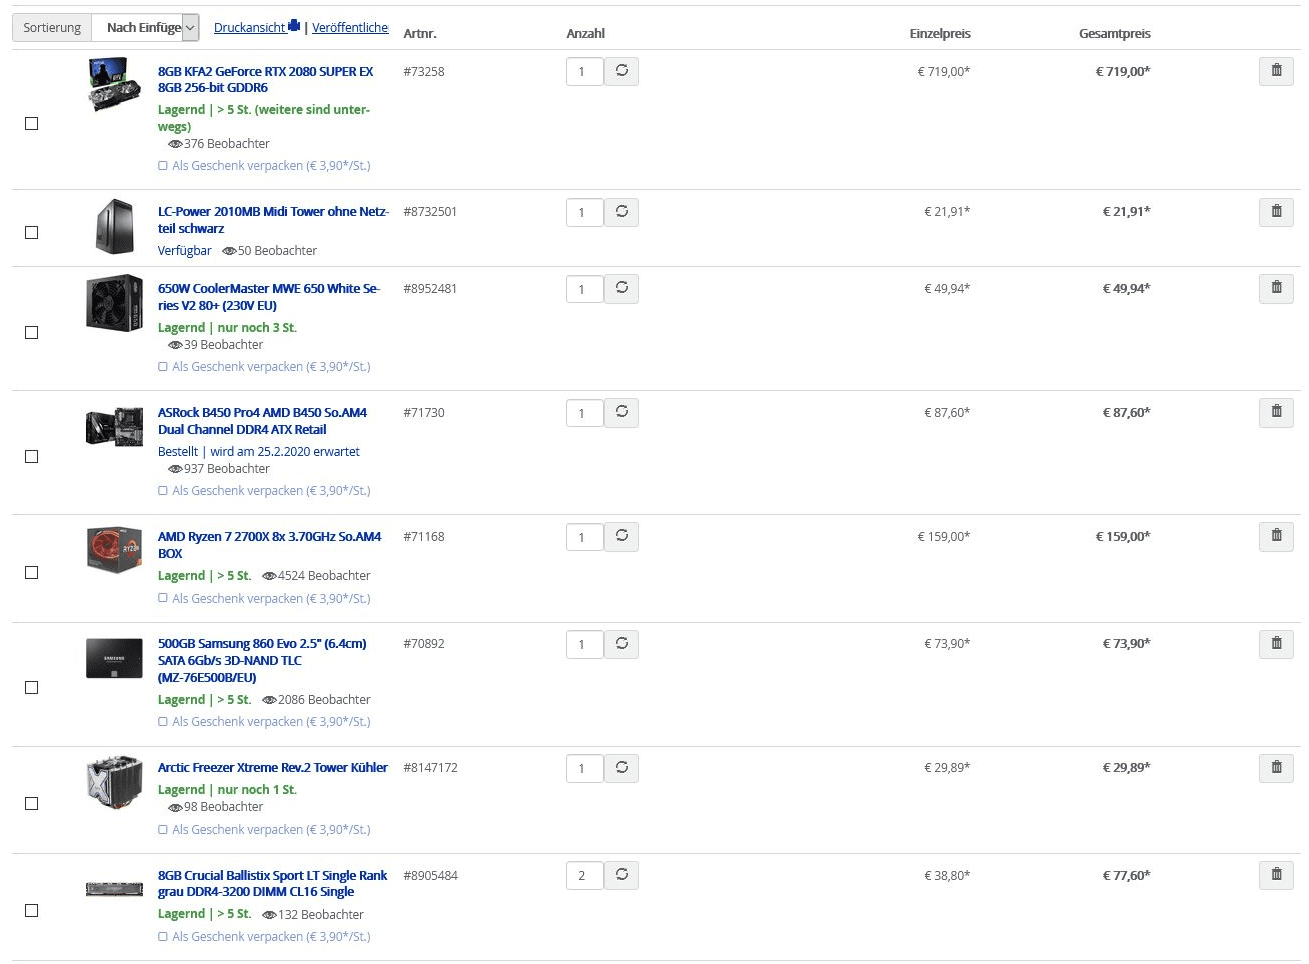Check the Samsung 860 Evo row checkbox
The height and width of the screenshot is (964, 1309).
pos(31,688)
